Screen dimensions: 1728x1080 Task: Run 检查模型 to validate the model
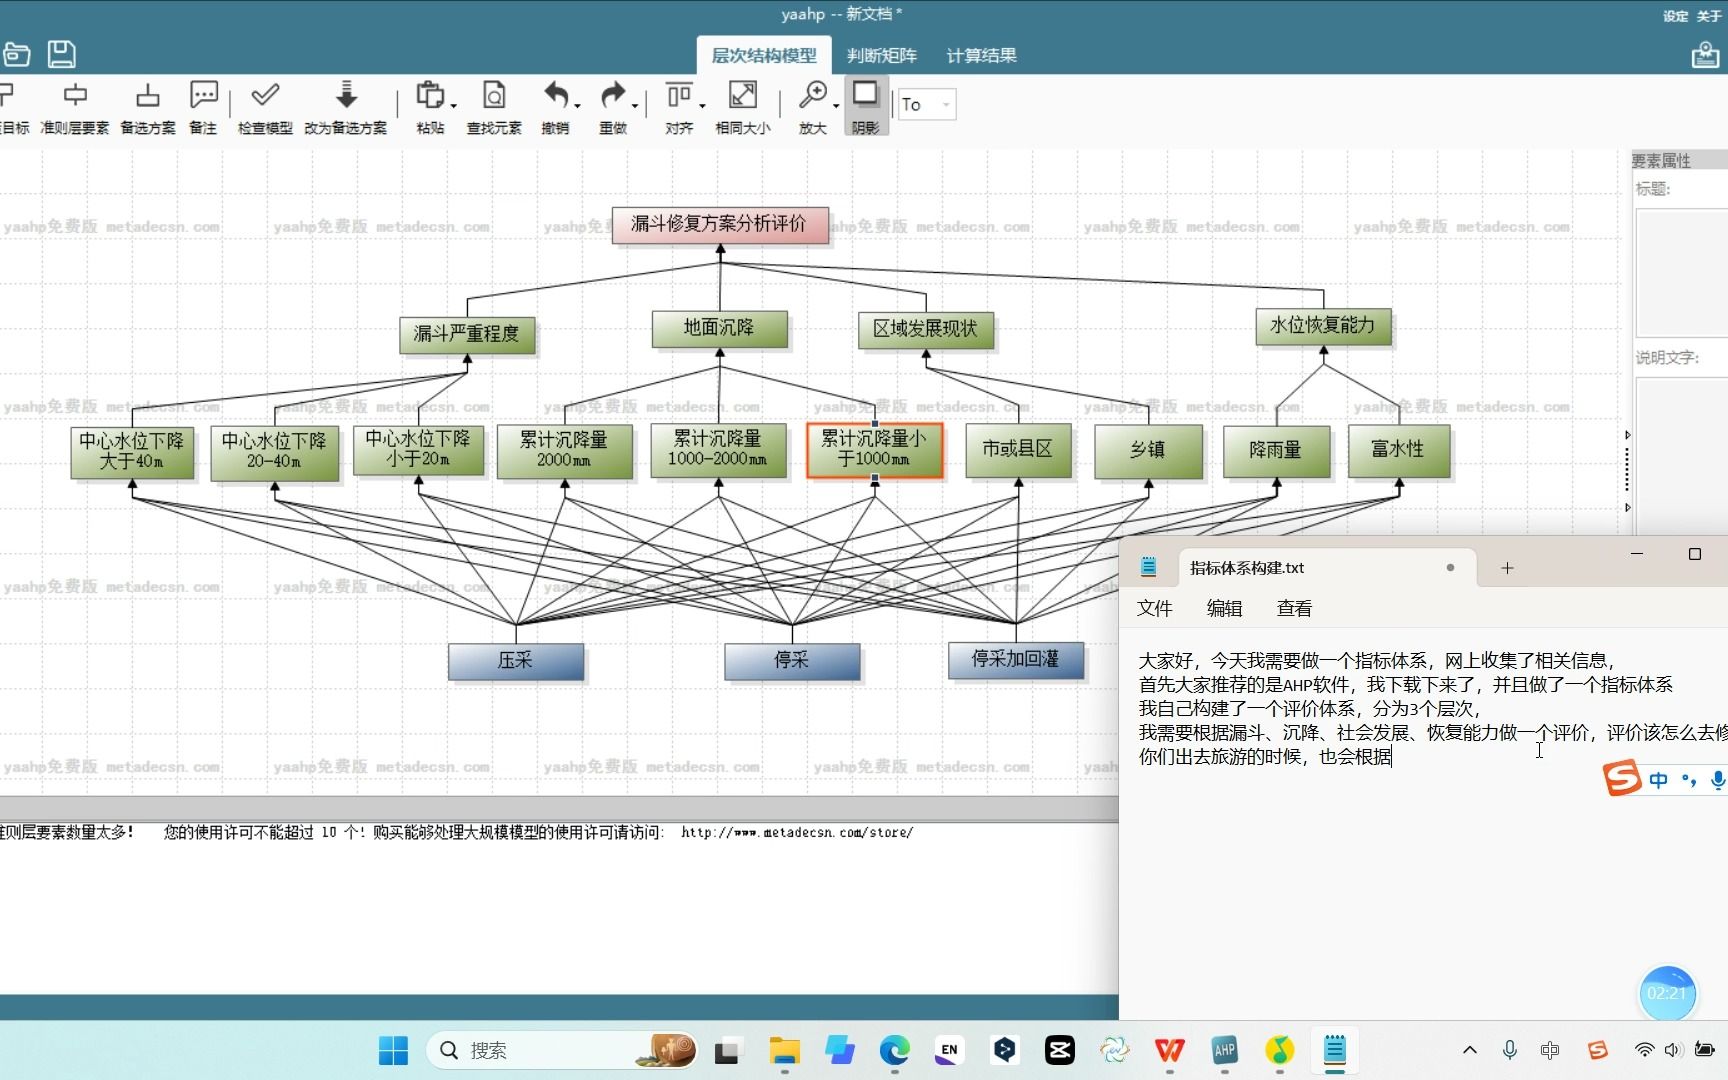263,105
